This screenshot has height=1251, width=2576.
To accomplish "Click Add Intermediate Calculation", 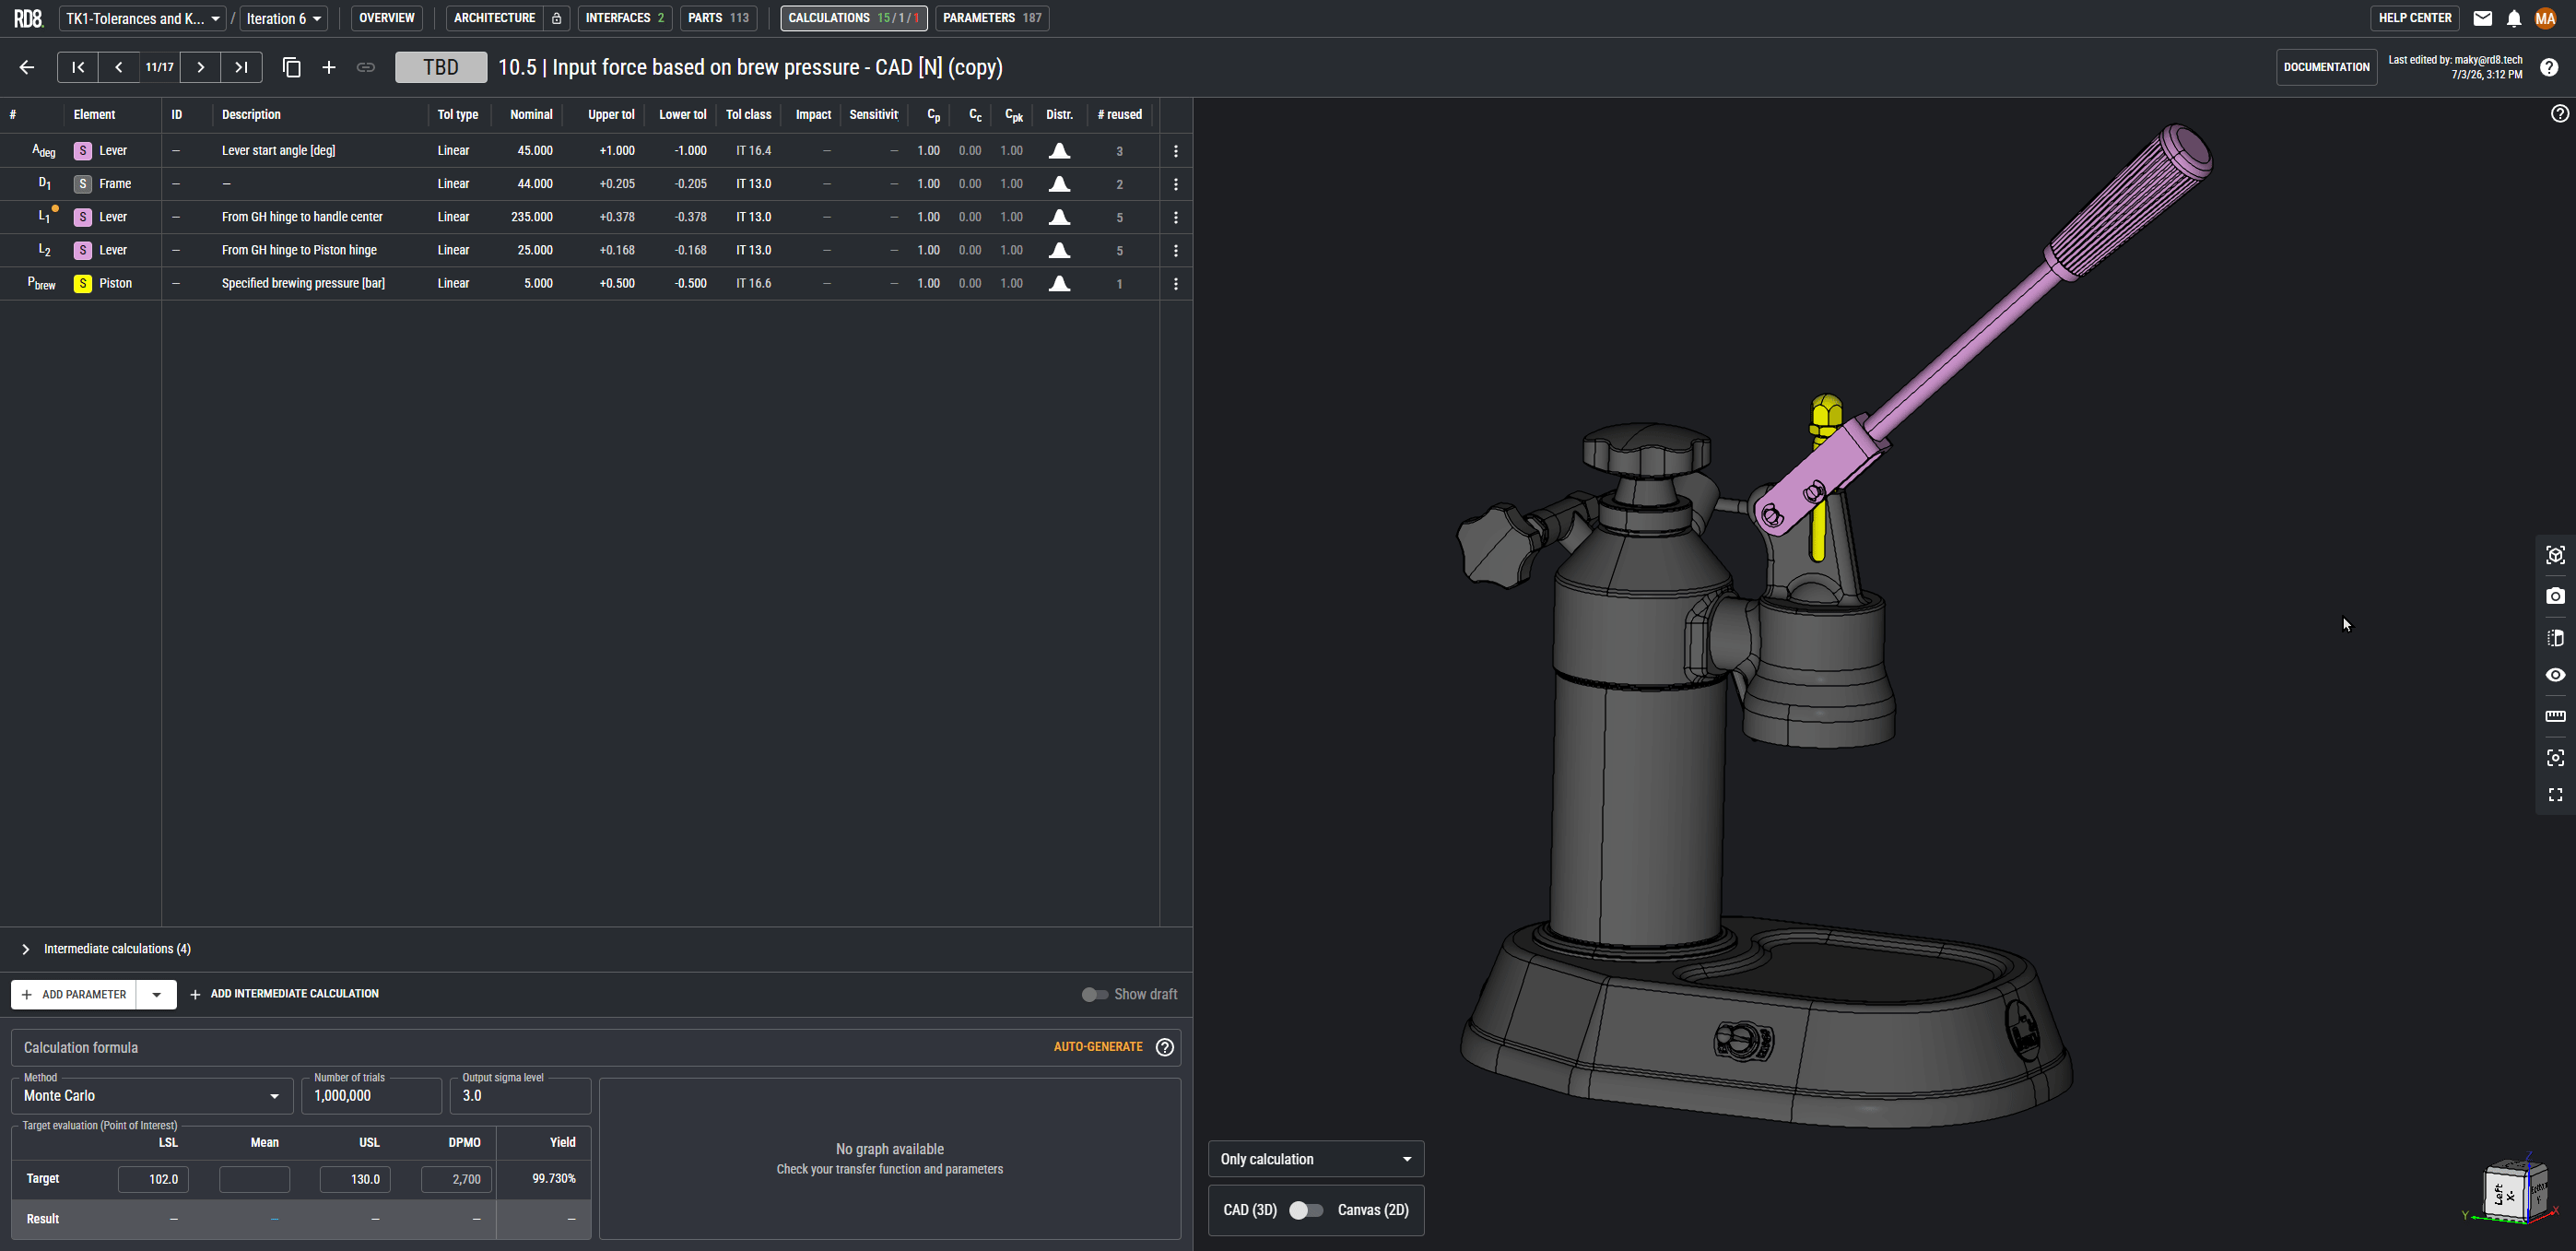I will pyautogui.click(x=284, y=994).
